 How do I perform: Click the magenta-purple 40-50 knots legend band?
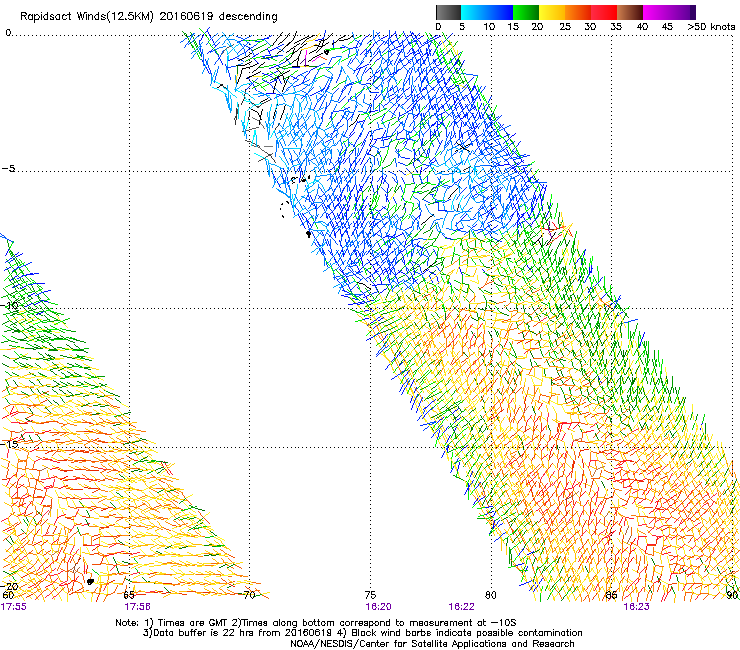pyautogui.click(x=669, y=12)
